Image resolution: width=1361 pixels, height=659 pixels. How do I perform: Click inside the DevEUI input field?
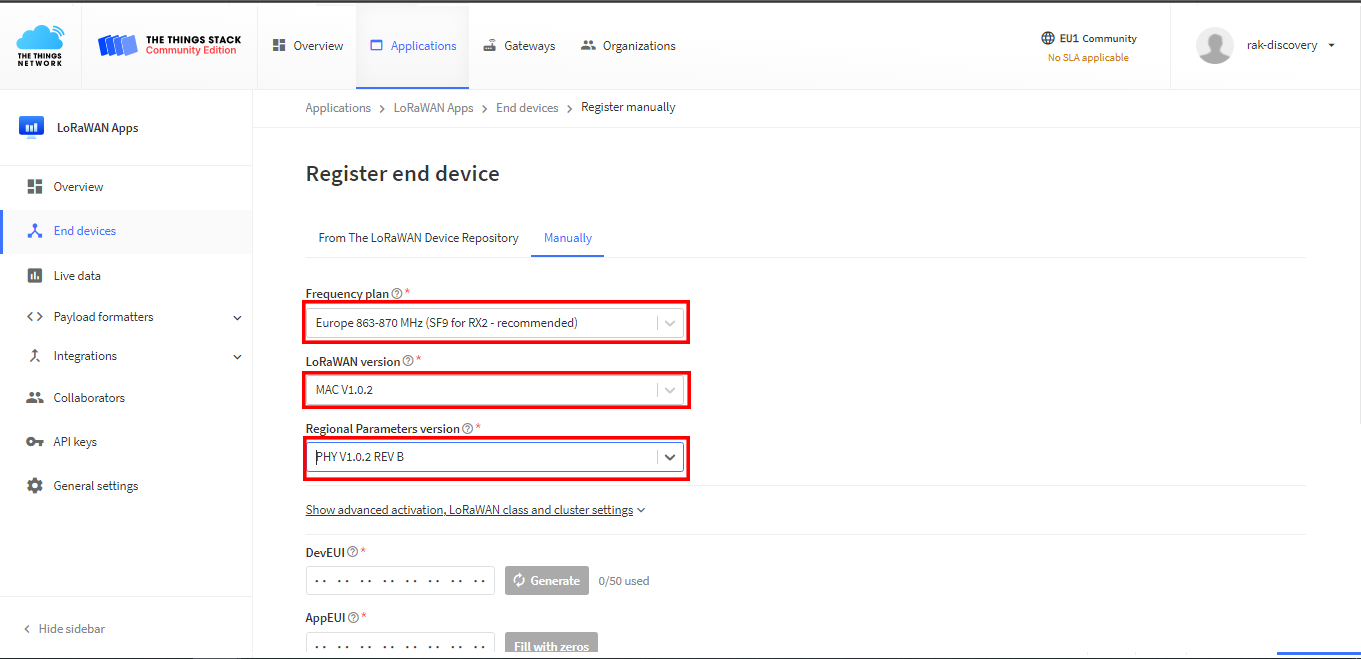(x=400, y=580)
